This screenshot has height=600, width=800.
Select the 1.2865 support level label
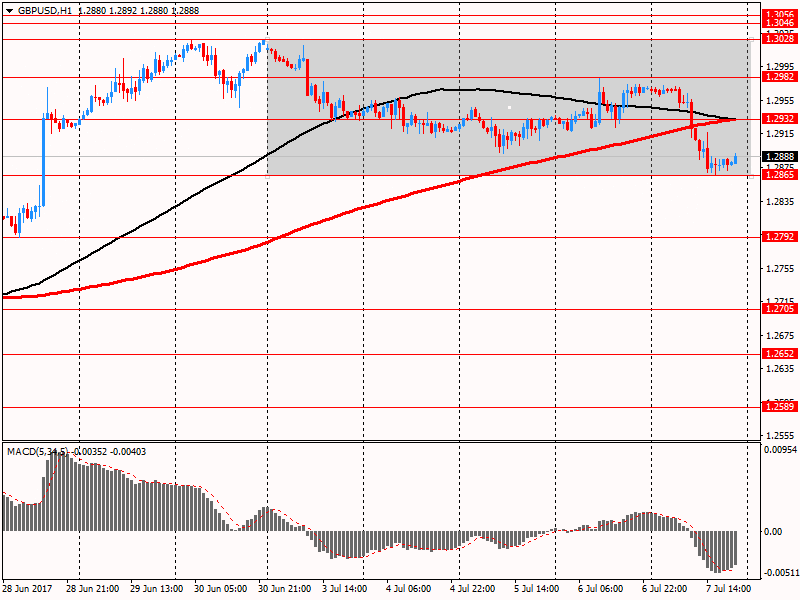pyautogui.click(x=780, y=175)
